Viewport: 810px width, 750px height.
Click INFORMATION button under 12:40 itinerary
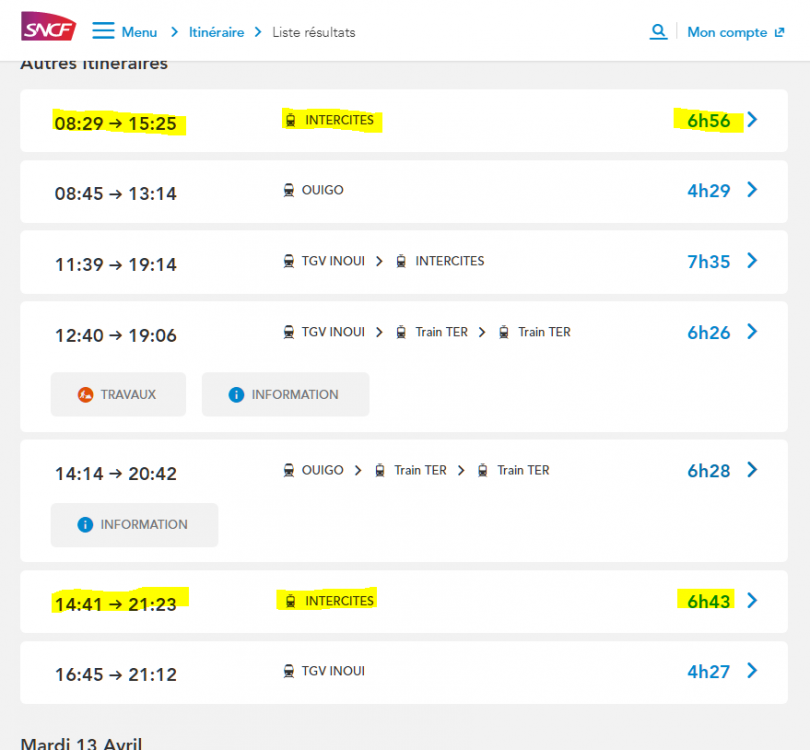285,395
